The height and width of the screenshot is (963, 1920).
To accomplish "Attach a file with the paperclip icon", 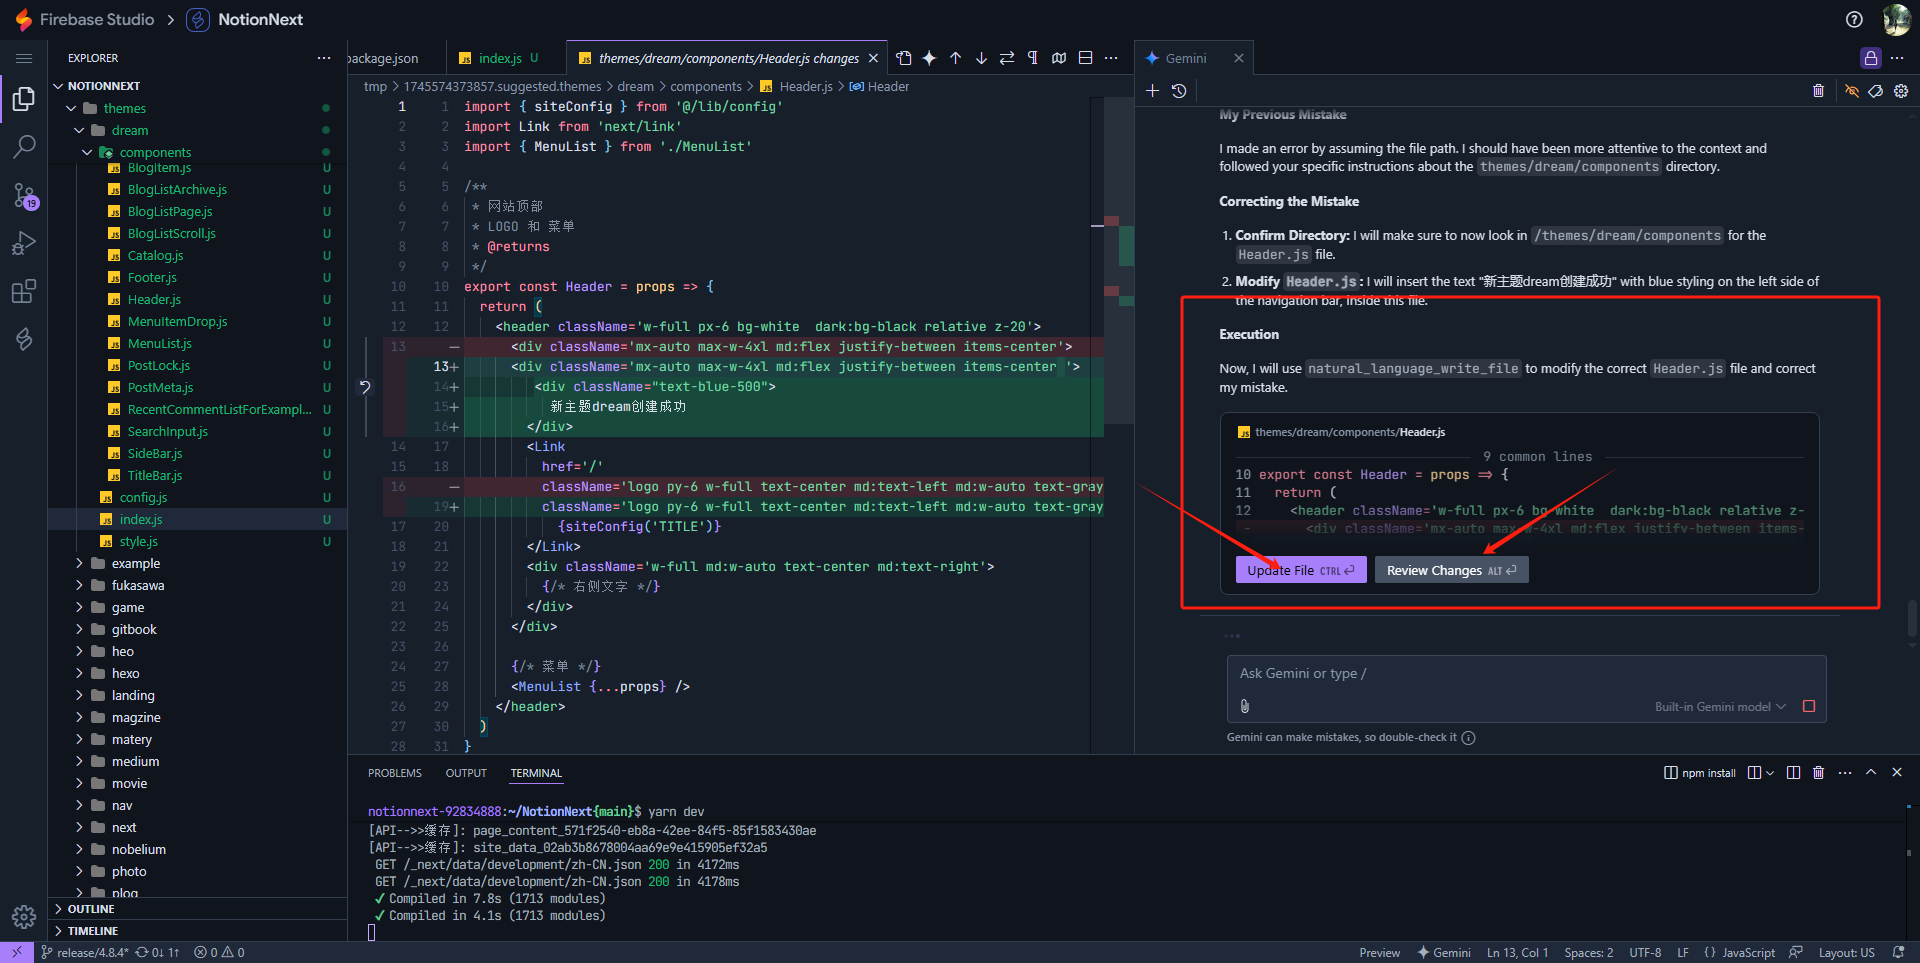I will click(x=1245, y=706).
